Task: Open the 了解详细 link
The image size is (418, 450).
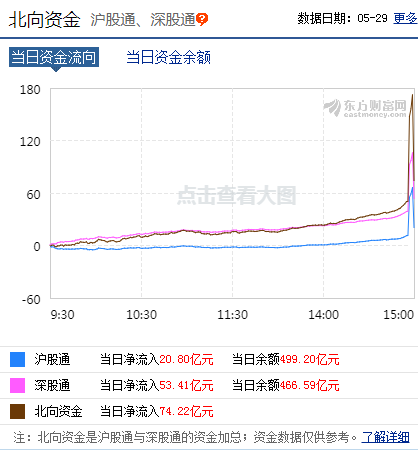Action: pyautogui.click(x=386, y=437)
